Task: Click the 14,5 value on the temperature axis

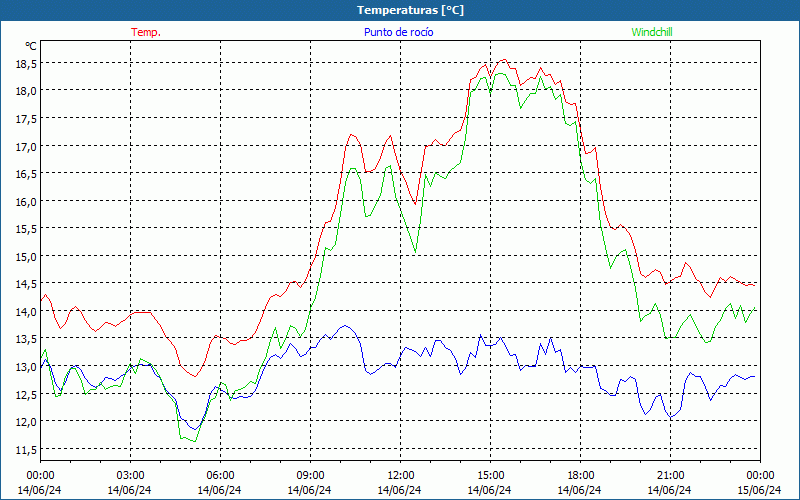Action: click(27, 284)
